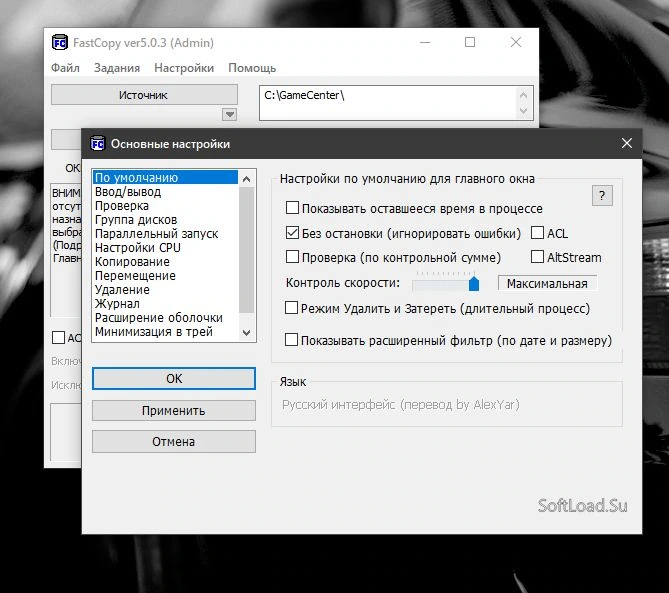Select Копирование in settings list
Image resolution: width=669 pixels, height=593 pixels.
click(165, 262)
